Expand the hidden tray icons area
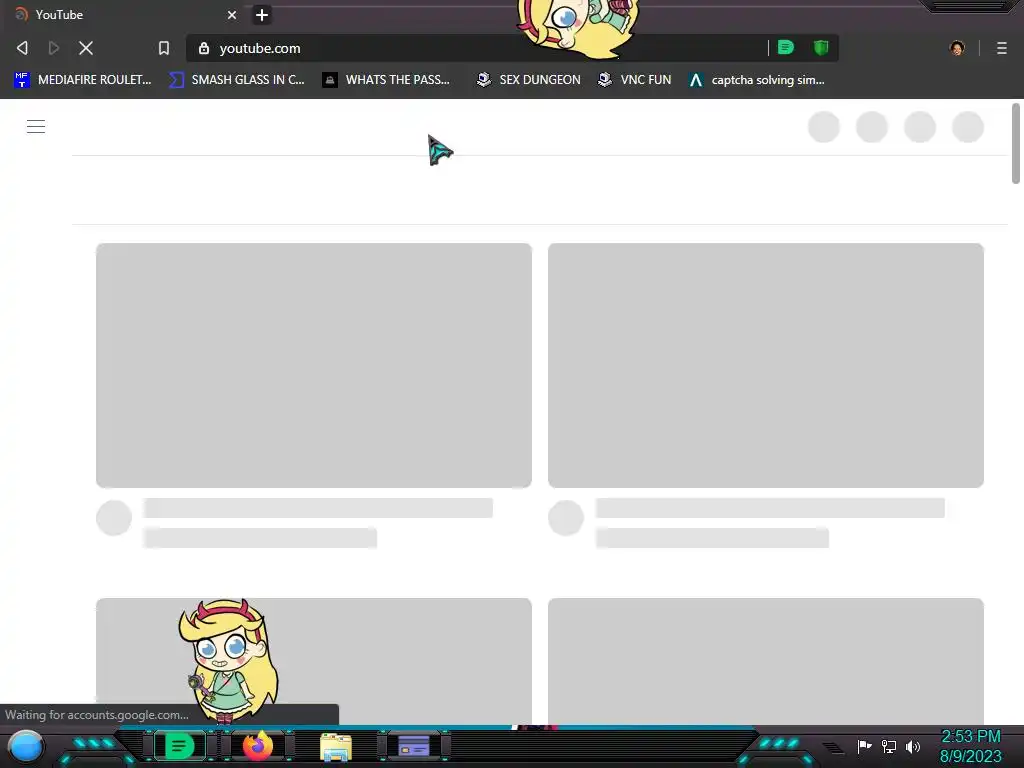This screenshot has height=768, width=1024. [x=833, y=747]
